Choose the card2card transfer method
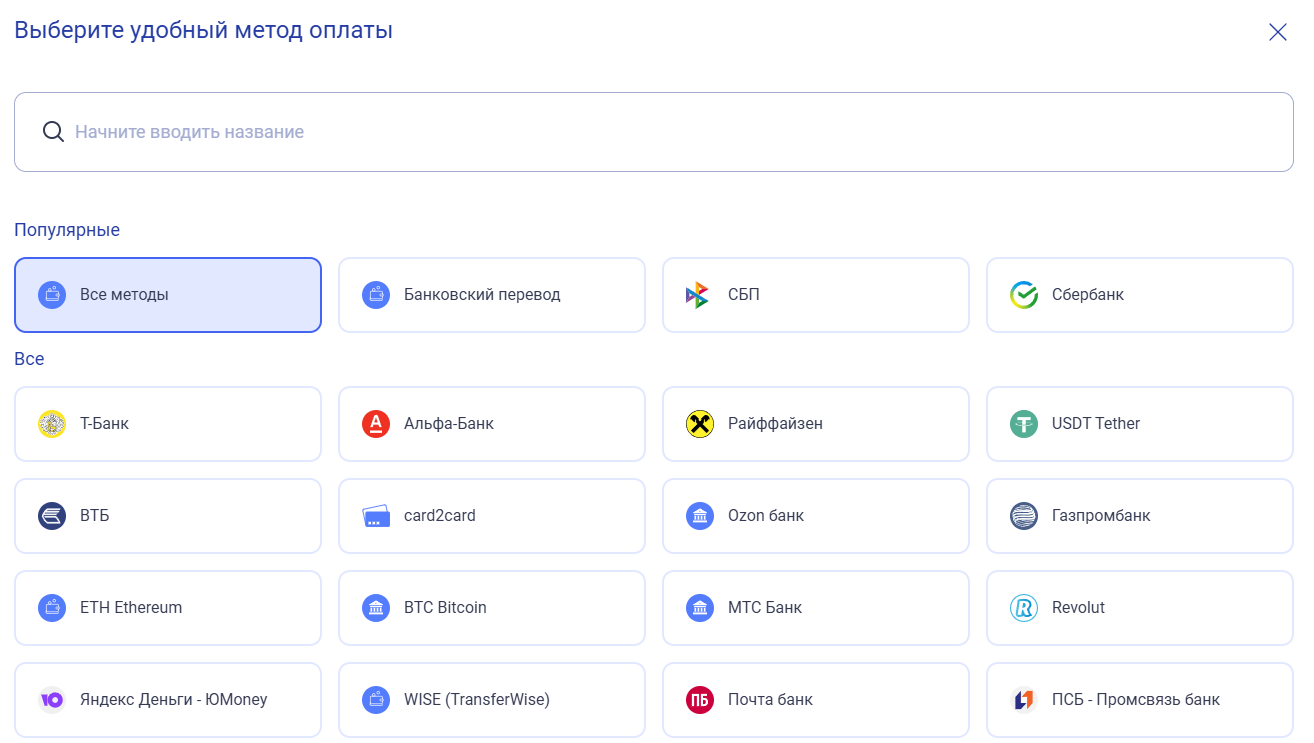Screen dimensions: 1314x743 [x=492, y=516]
